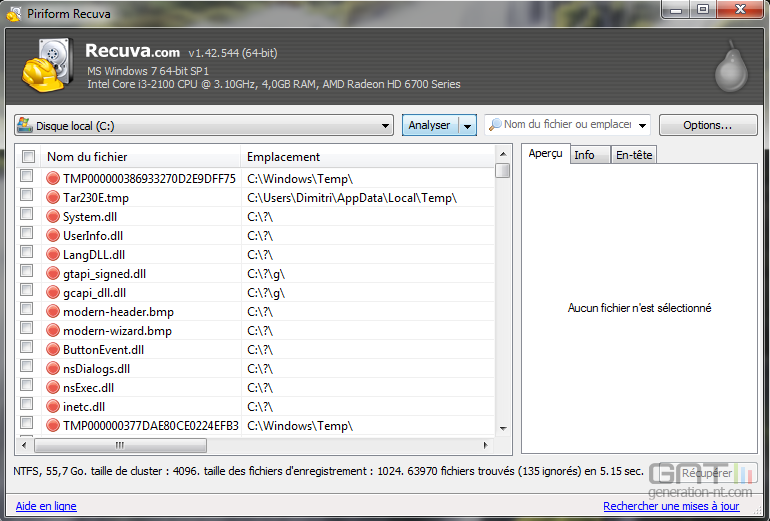Click the red icon next to gtapi_signed.dll
770x521 pixels.
coord(53,274)
